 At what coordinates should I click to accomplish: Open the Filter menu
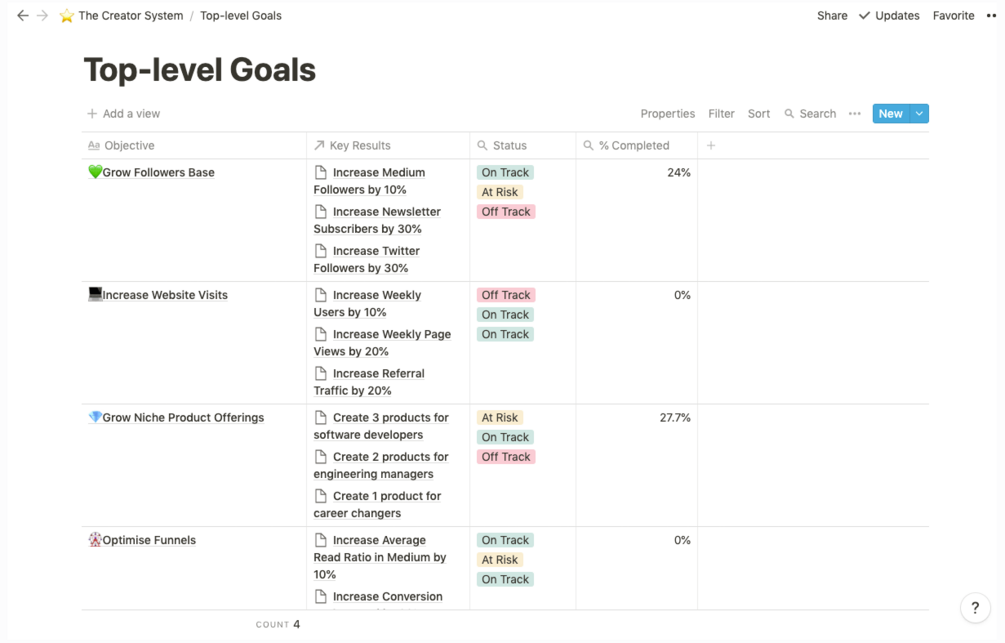coord(721,114)
